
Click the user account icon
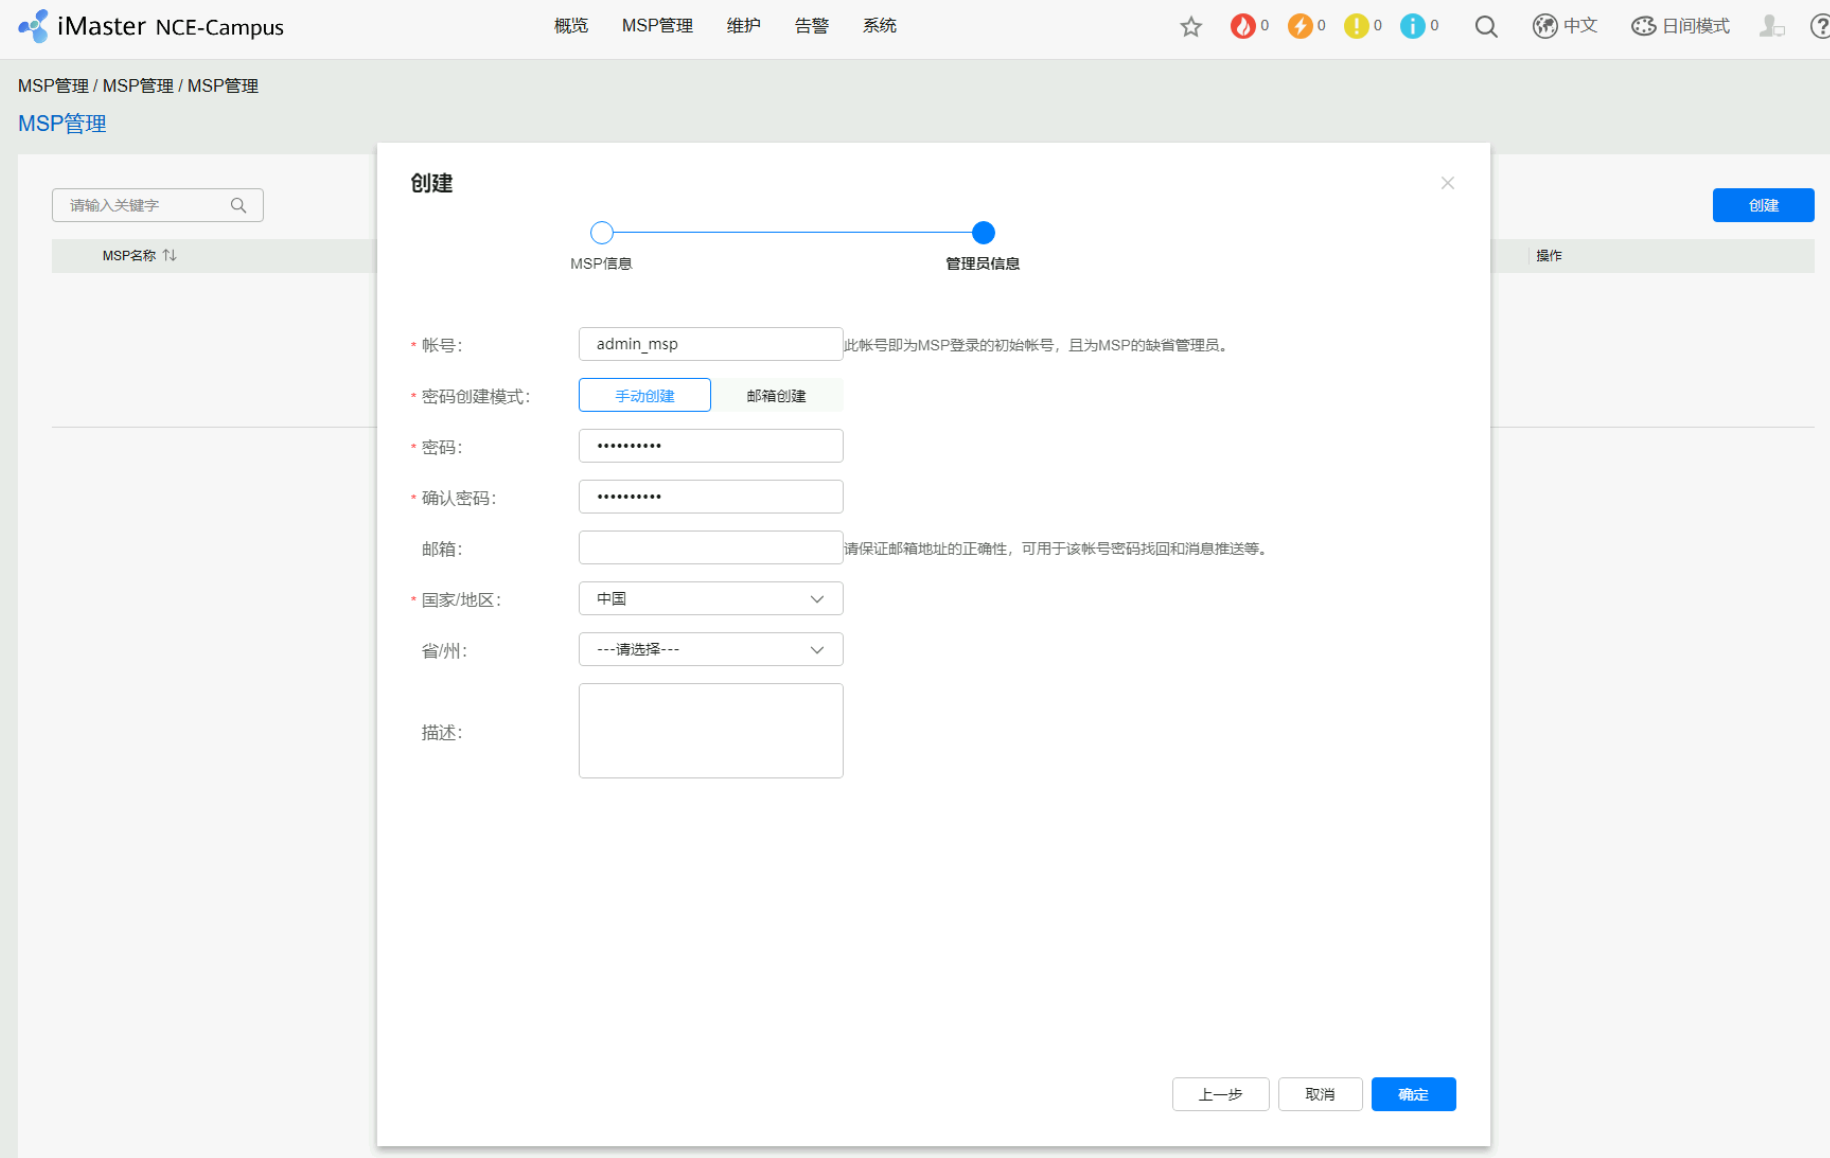[1771, 27]
